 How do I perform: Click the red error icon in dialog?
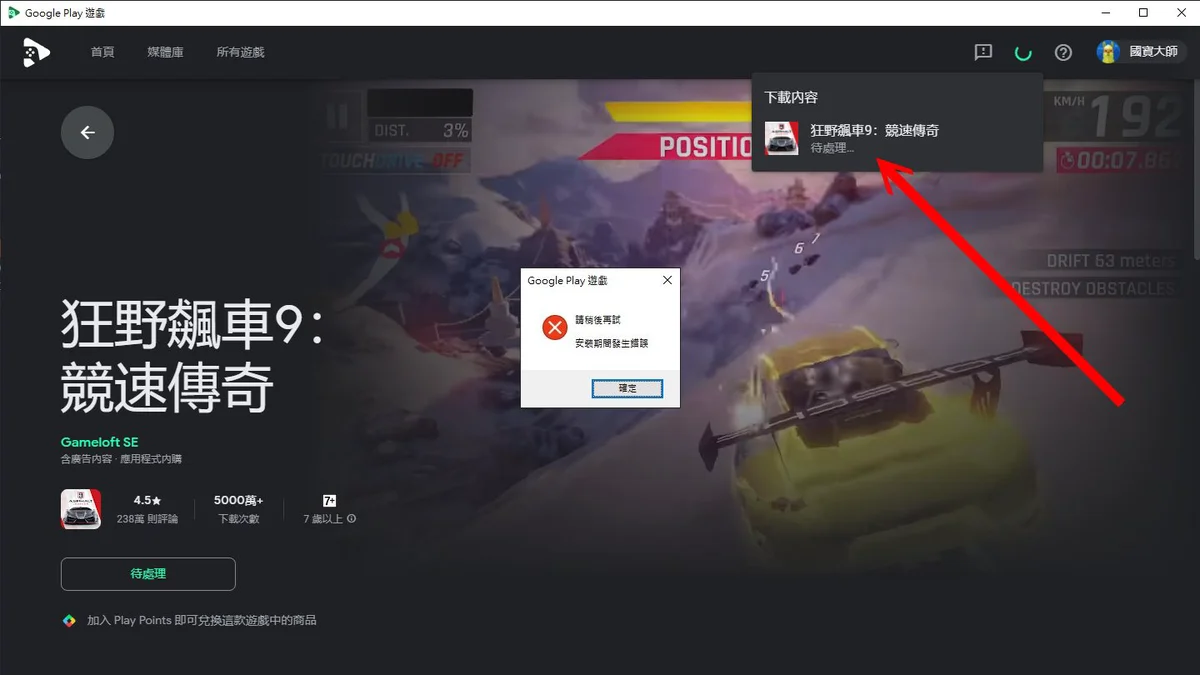[554, 327]
